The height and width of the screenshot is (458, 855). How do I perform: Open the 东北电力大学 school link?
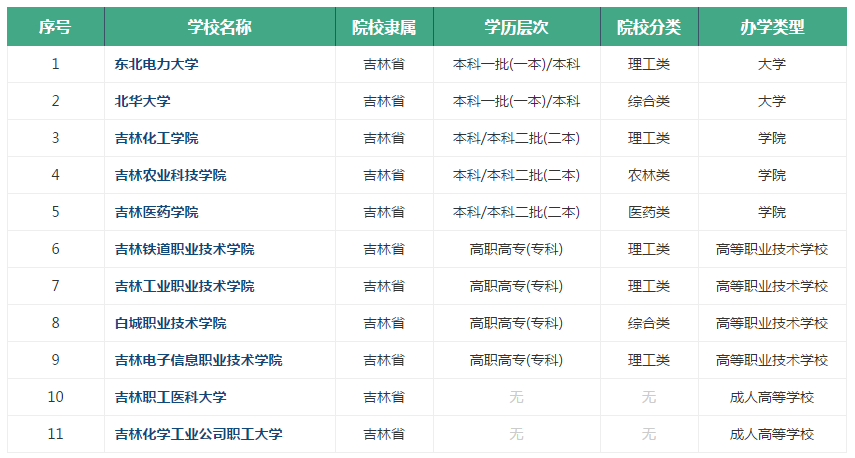(x=156, y=64)
